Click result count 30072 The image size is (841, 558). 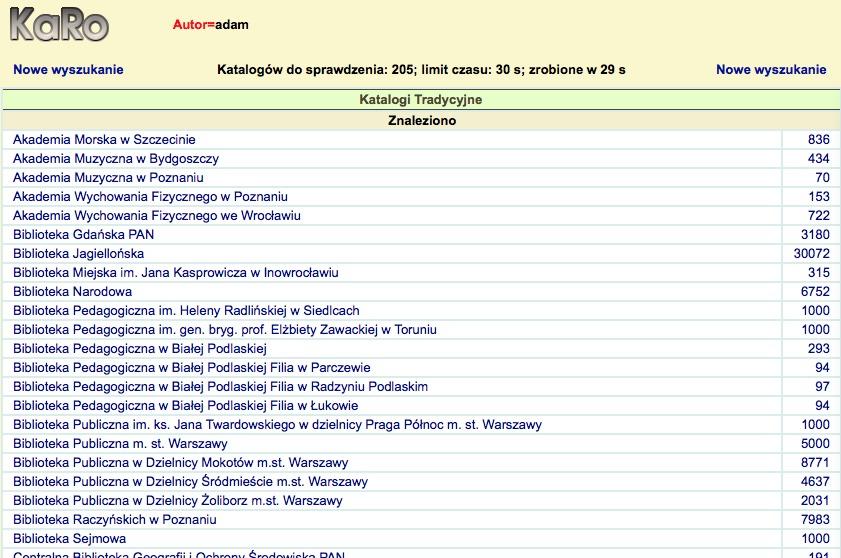click(x=812, y=254)
